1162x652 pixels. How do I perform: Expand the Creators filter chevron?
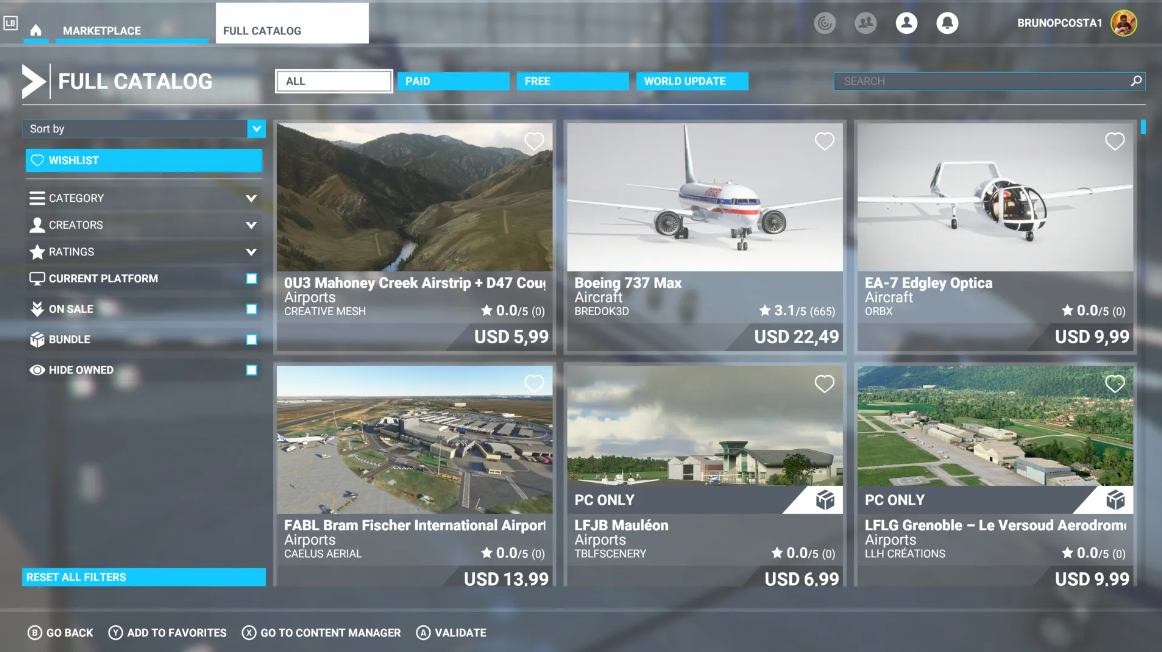pyautogui.click(x=251, y=225)
